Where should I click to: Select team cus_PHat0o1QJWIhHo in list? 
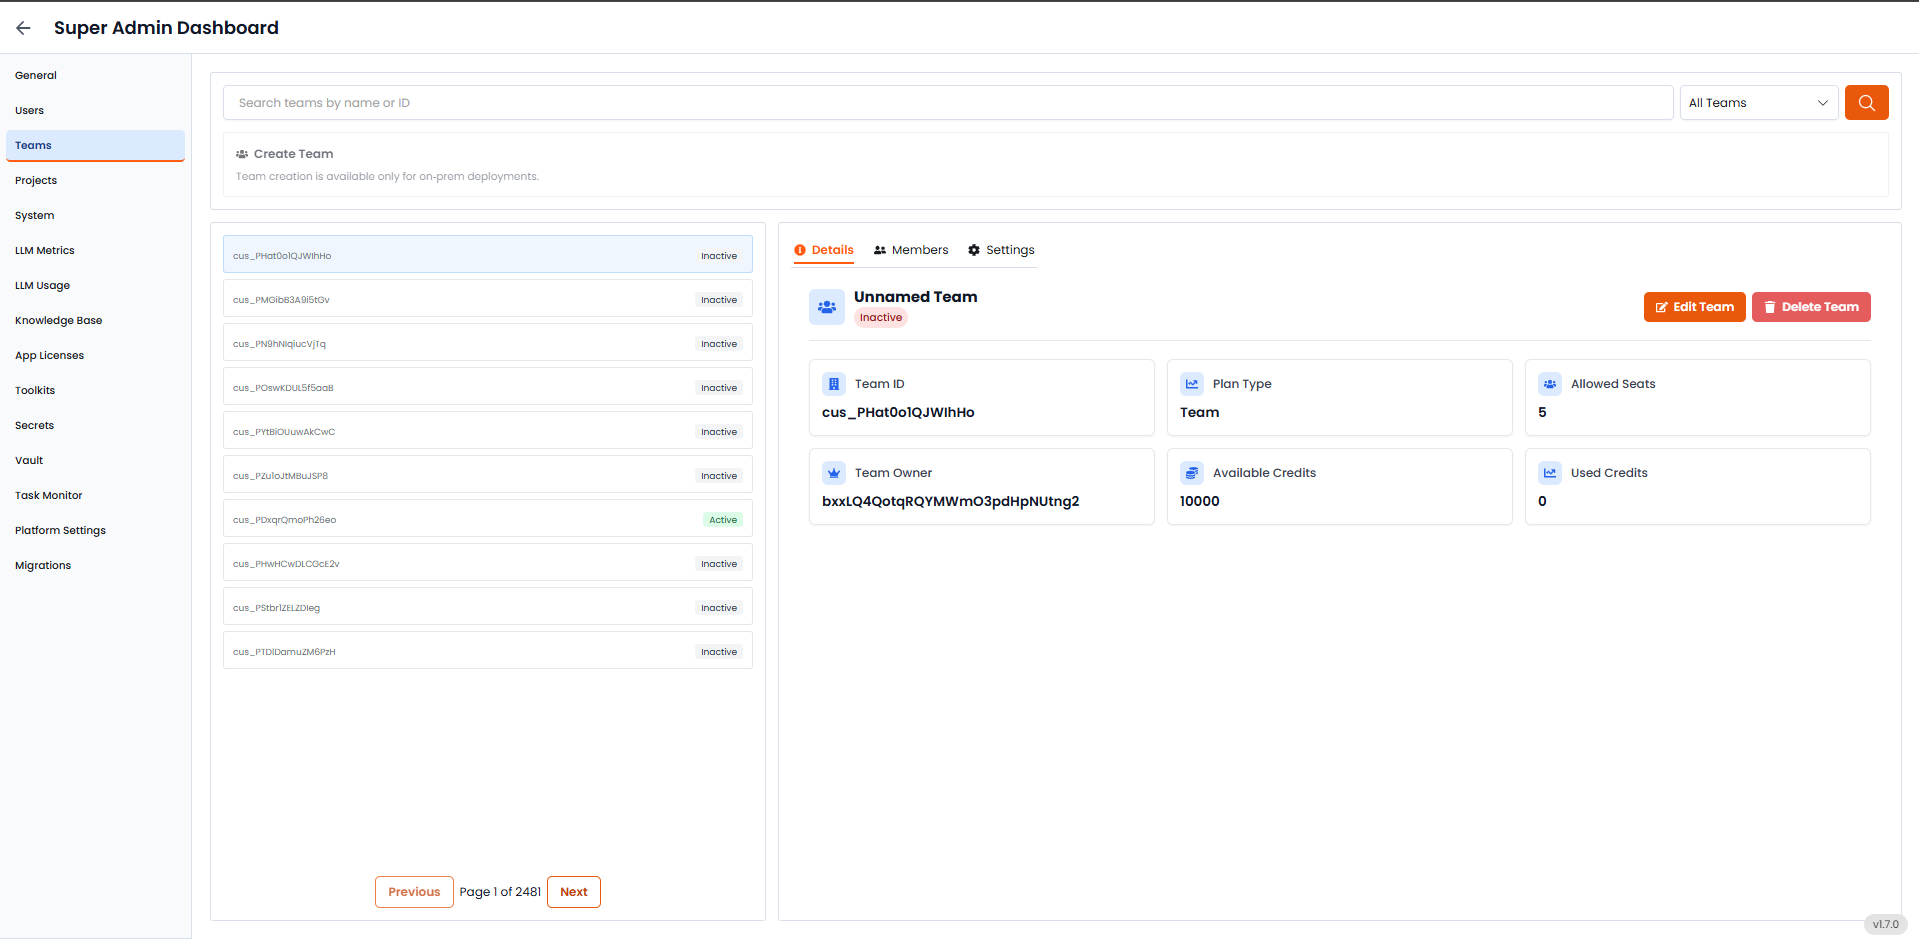click(x=488, y=255)
